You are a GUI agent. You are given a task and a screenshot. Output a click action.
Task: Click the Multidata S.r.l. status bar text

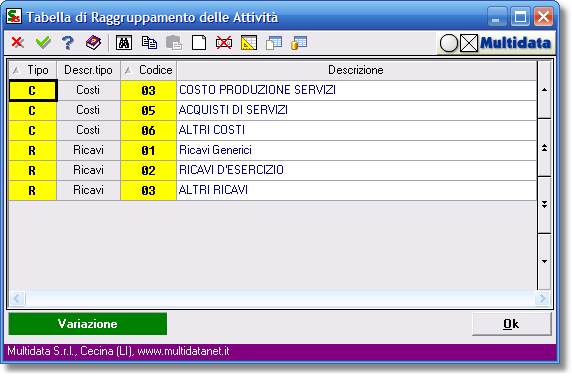click(x=118, y=351)
